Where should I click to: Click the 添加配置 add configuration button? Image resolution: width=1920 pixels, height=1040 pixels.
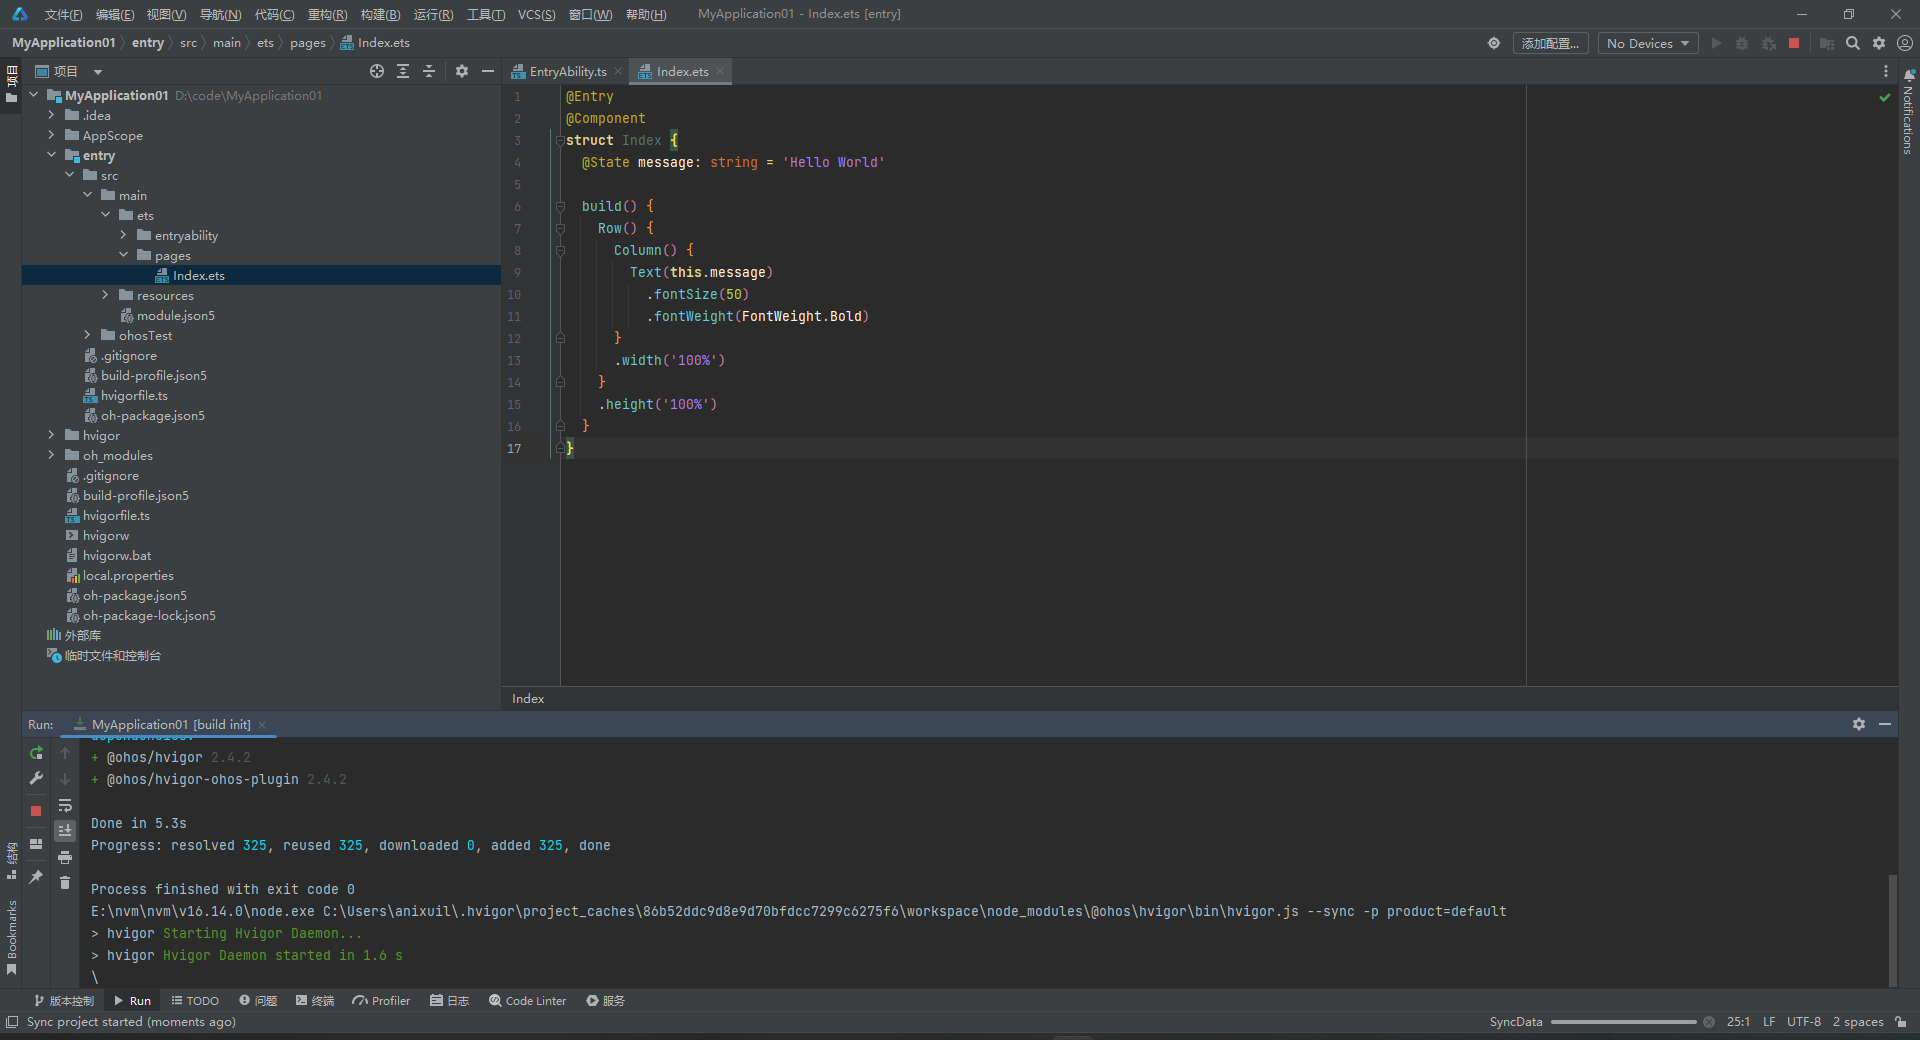1550,43
